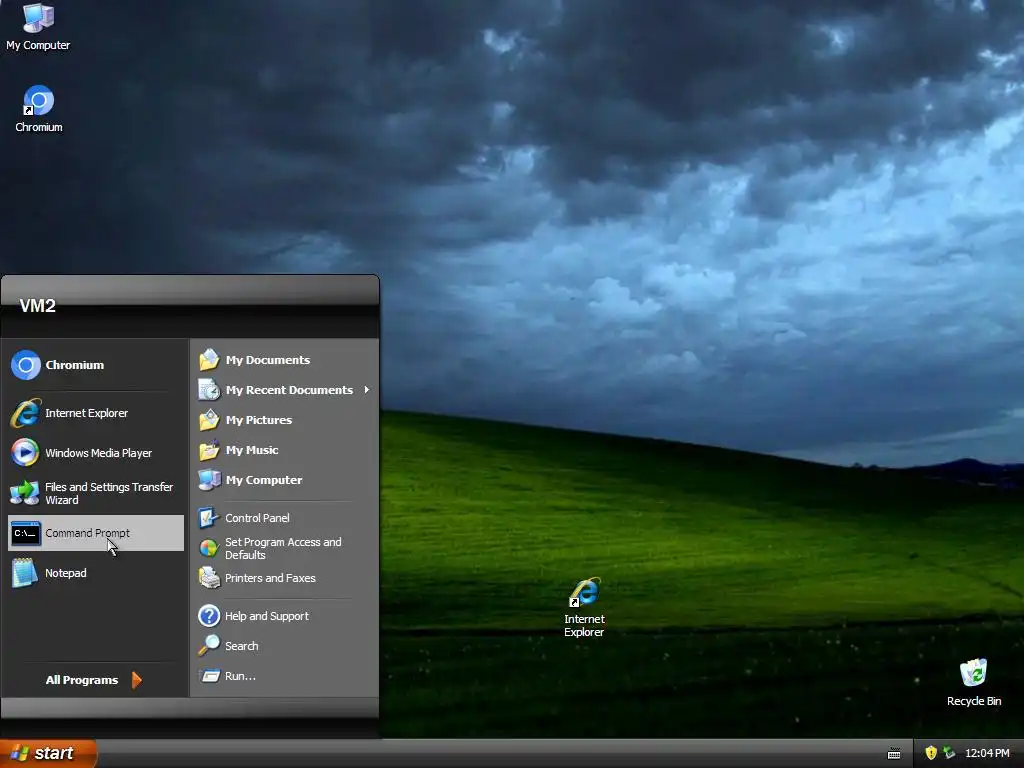This screenshot has height=768, width=1024.
Task: Click the keyboard icon in taskbar
Action: point(894,754)
